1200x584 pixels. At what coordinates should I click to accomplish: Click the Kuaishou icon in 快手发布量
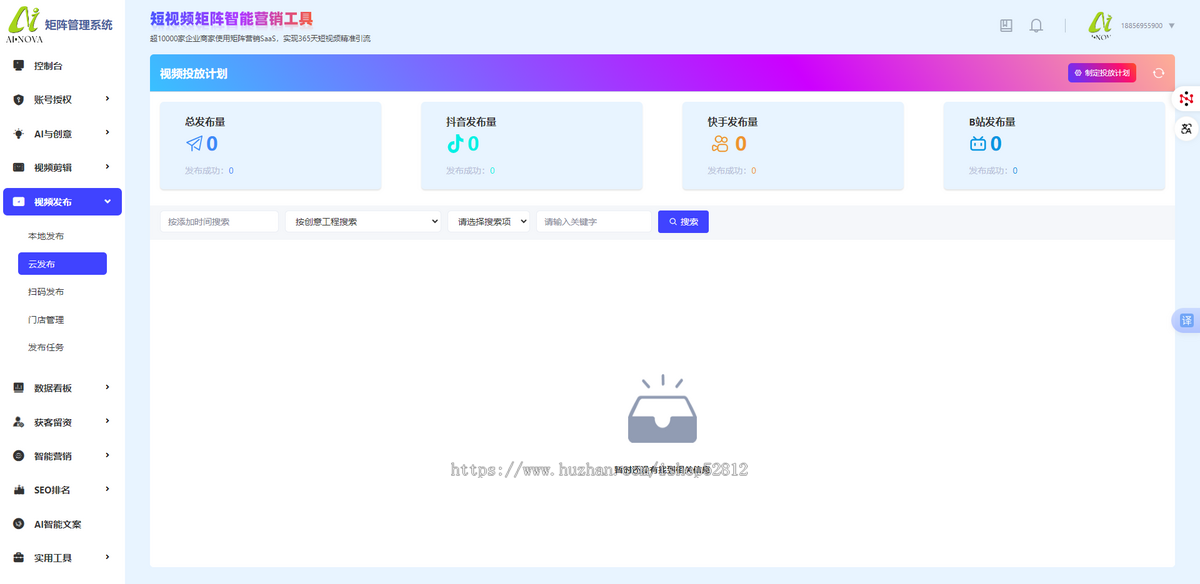pyautogui.click(x=719, y=144)
